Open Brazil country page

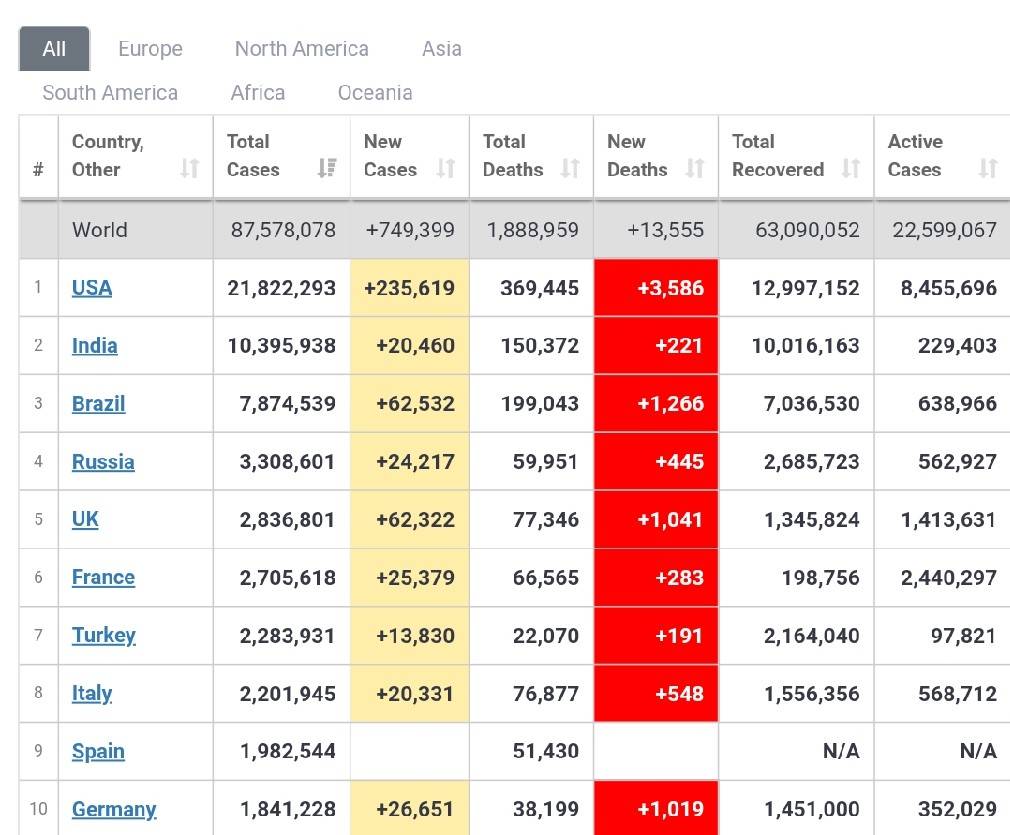pos(99,404)
